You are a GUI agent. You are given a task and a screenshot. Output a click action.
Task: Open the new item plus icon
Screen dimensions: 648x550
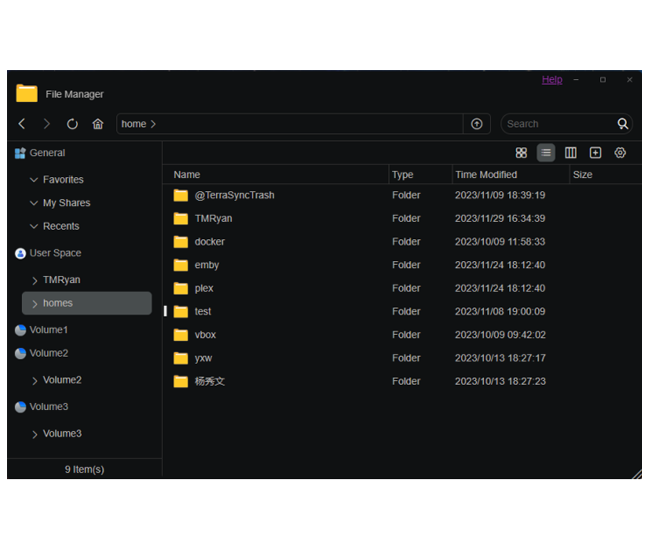point(595,153)
